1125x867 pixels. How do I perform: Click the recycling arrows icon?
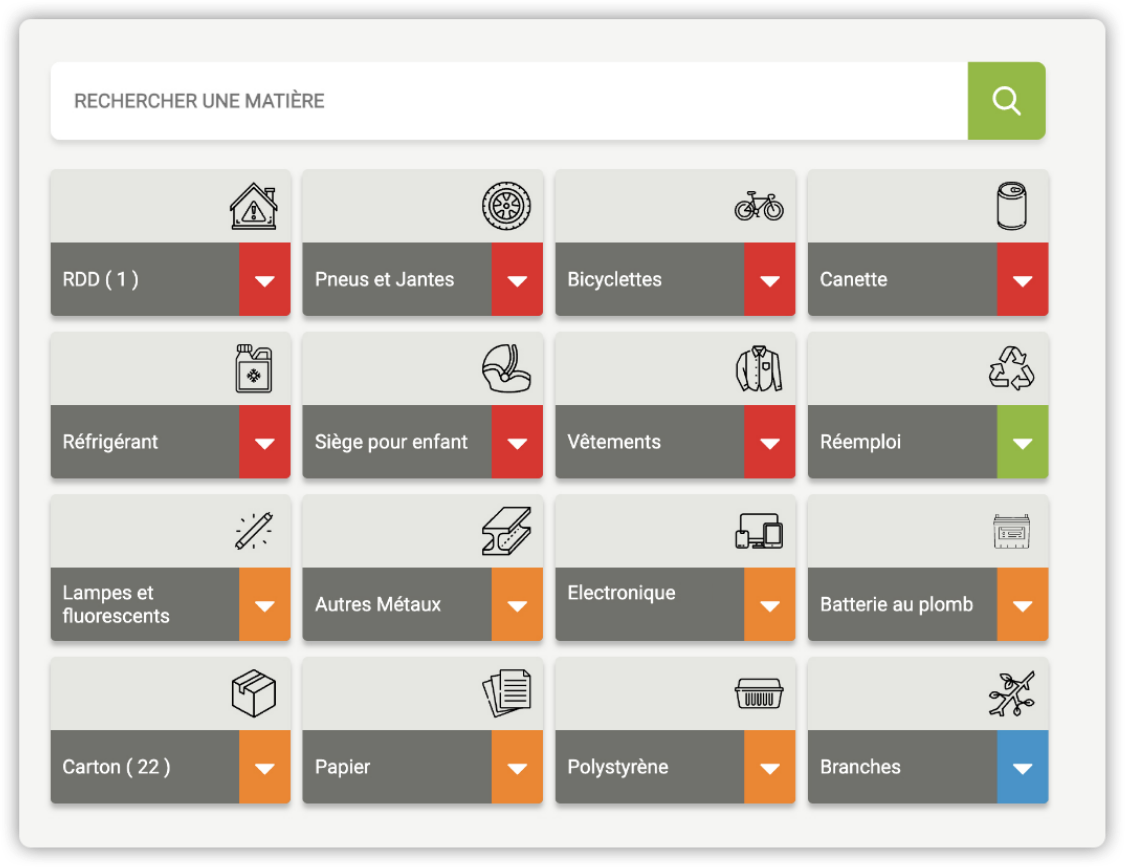coord(1011,369)
